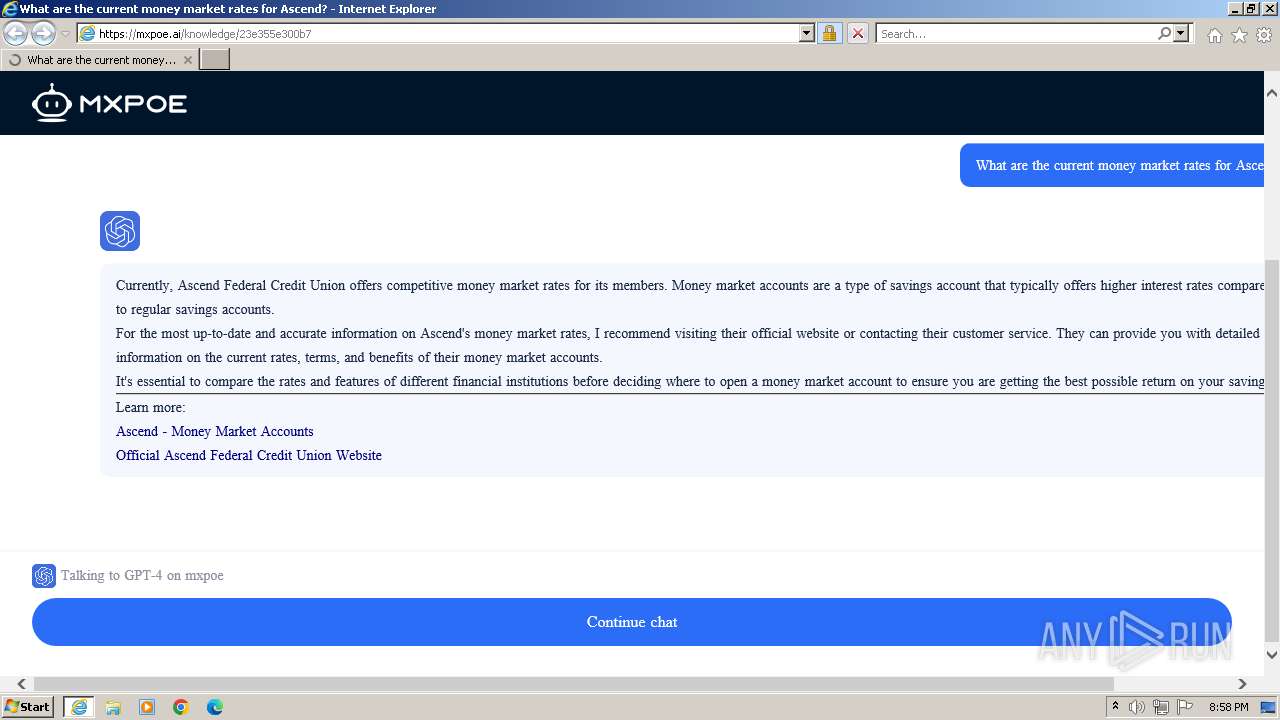
Task: Open the Home icon in Internet Explorer
Action: pos(1214,35)
